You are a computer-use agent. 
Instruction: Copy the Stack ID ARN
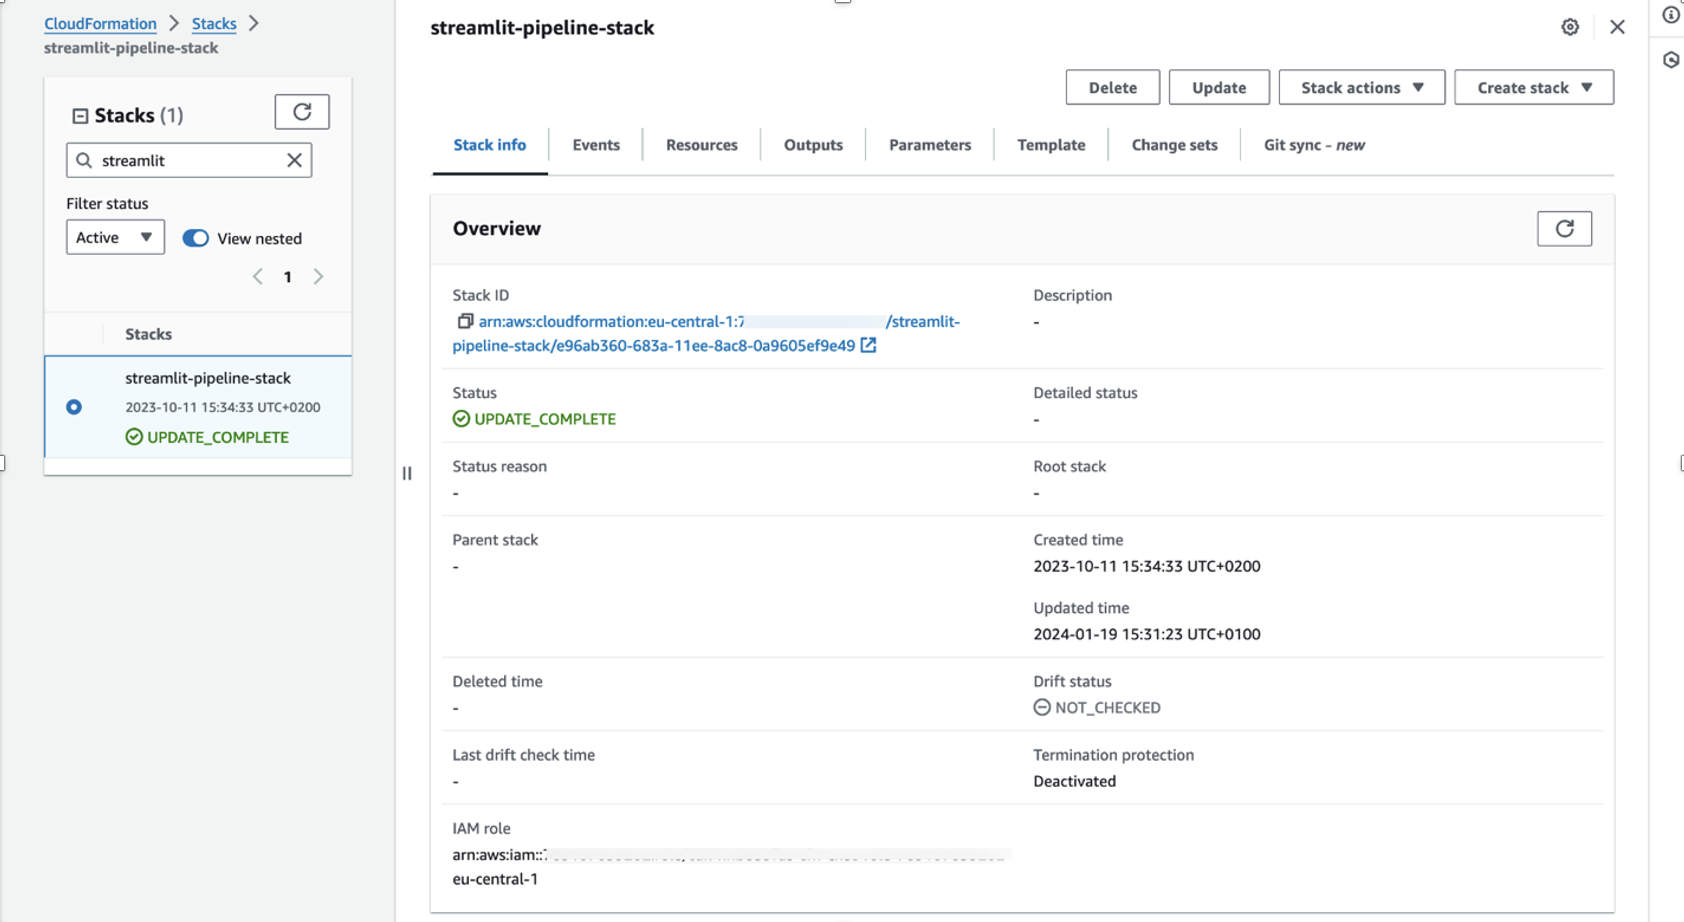[465, 321]
